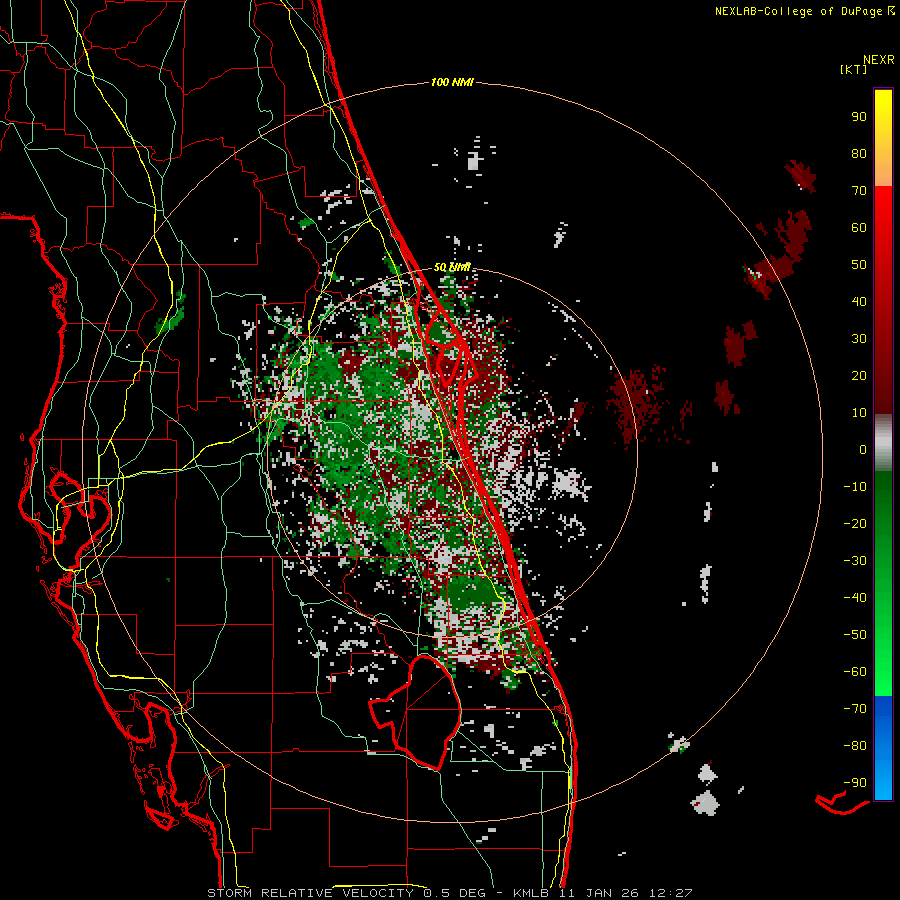
Task: Click the positive 90 scale value
Action: tap(859, 117)
